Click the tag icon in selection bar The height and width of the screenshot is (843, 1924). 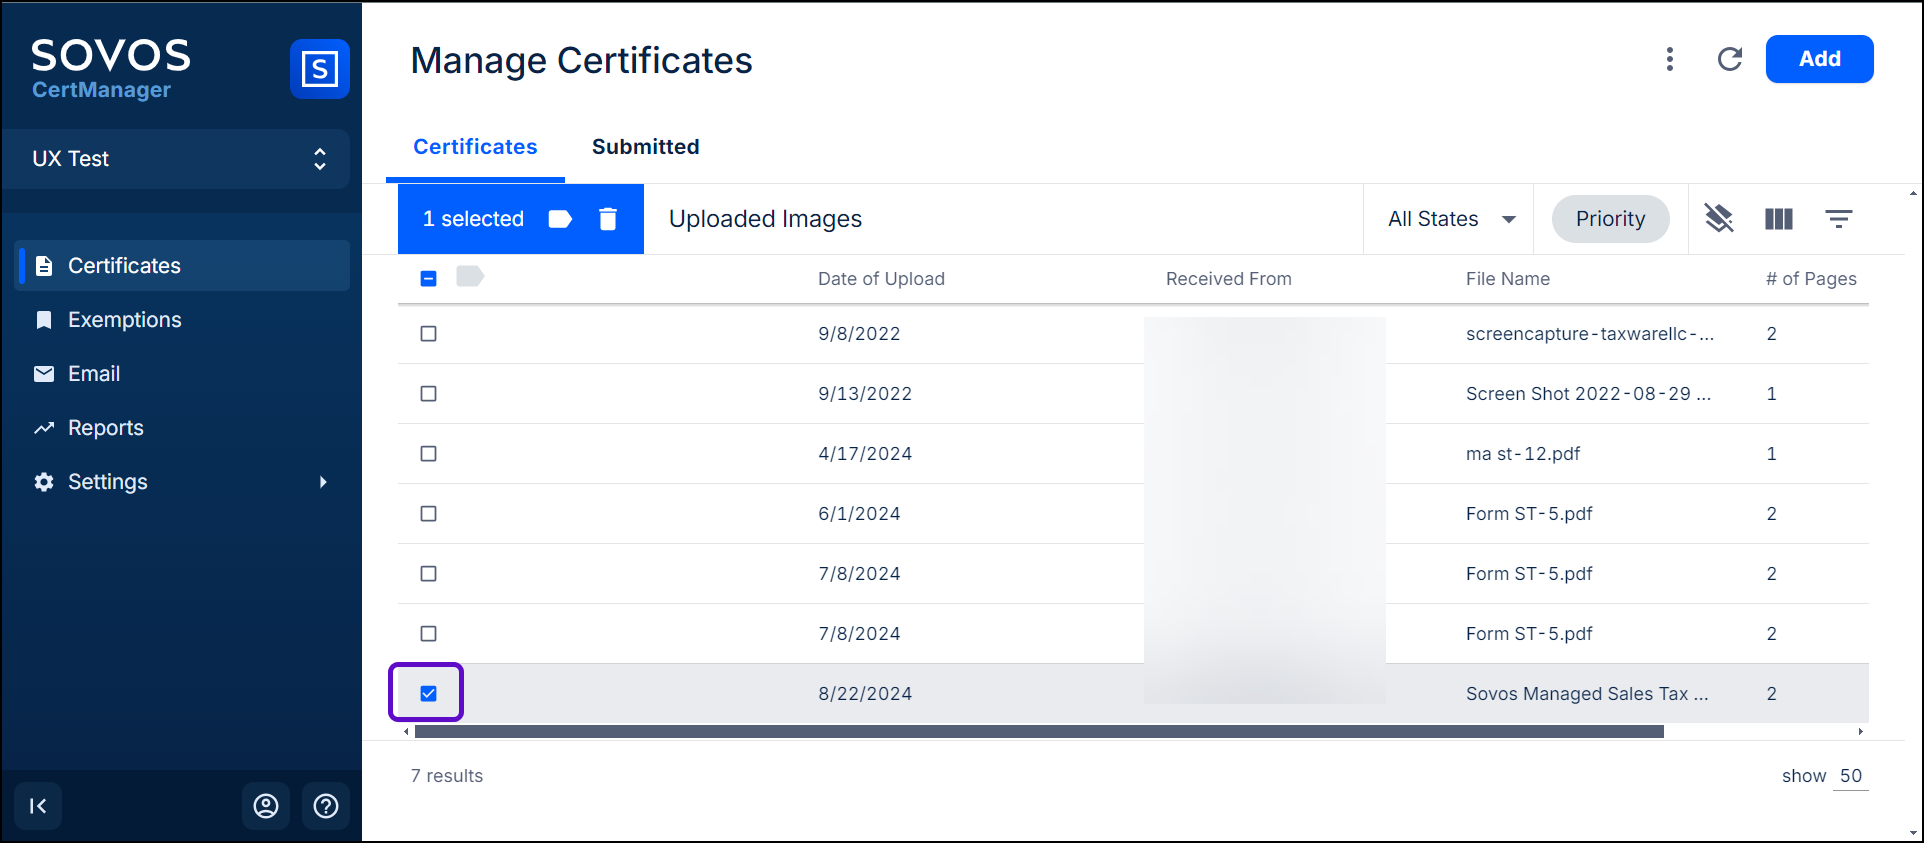tap(560, 219)
